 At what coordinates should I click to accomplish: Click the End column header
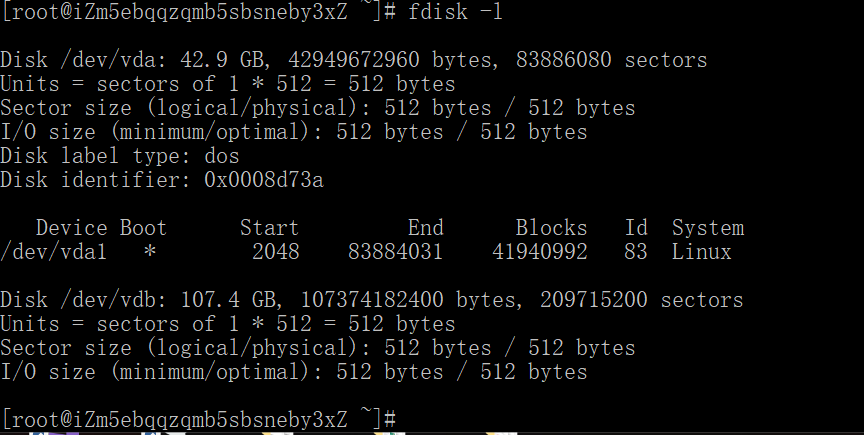pos(425,228)
